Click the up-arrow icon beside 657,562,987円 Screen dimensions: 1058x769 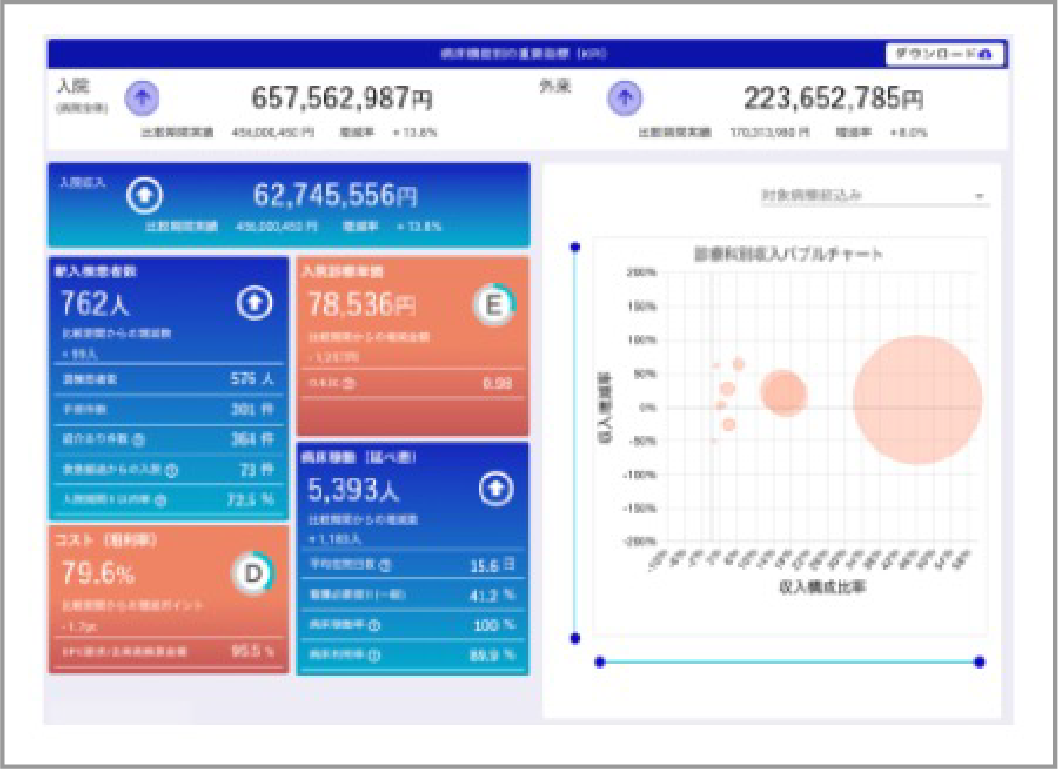pyautogui.click(x=142, y=98)
